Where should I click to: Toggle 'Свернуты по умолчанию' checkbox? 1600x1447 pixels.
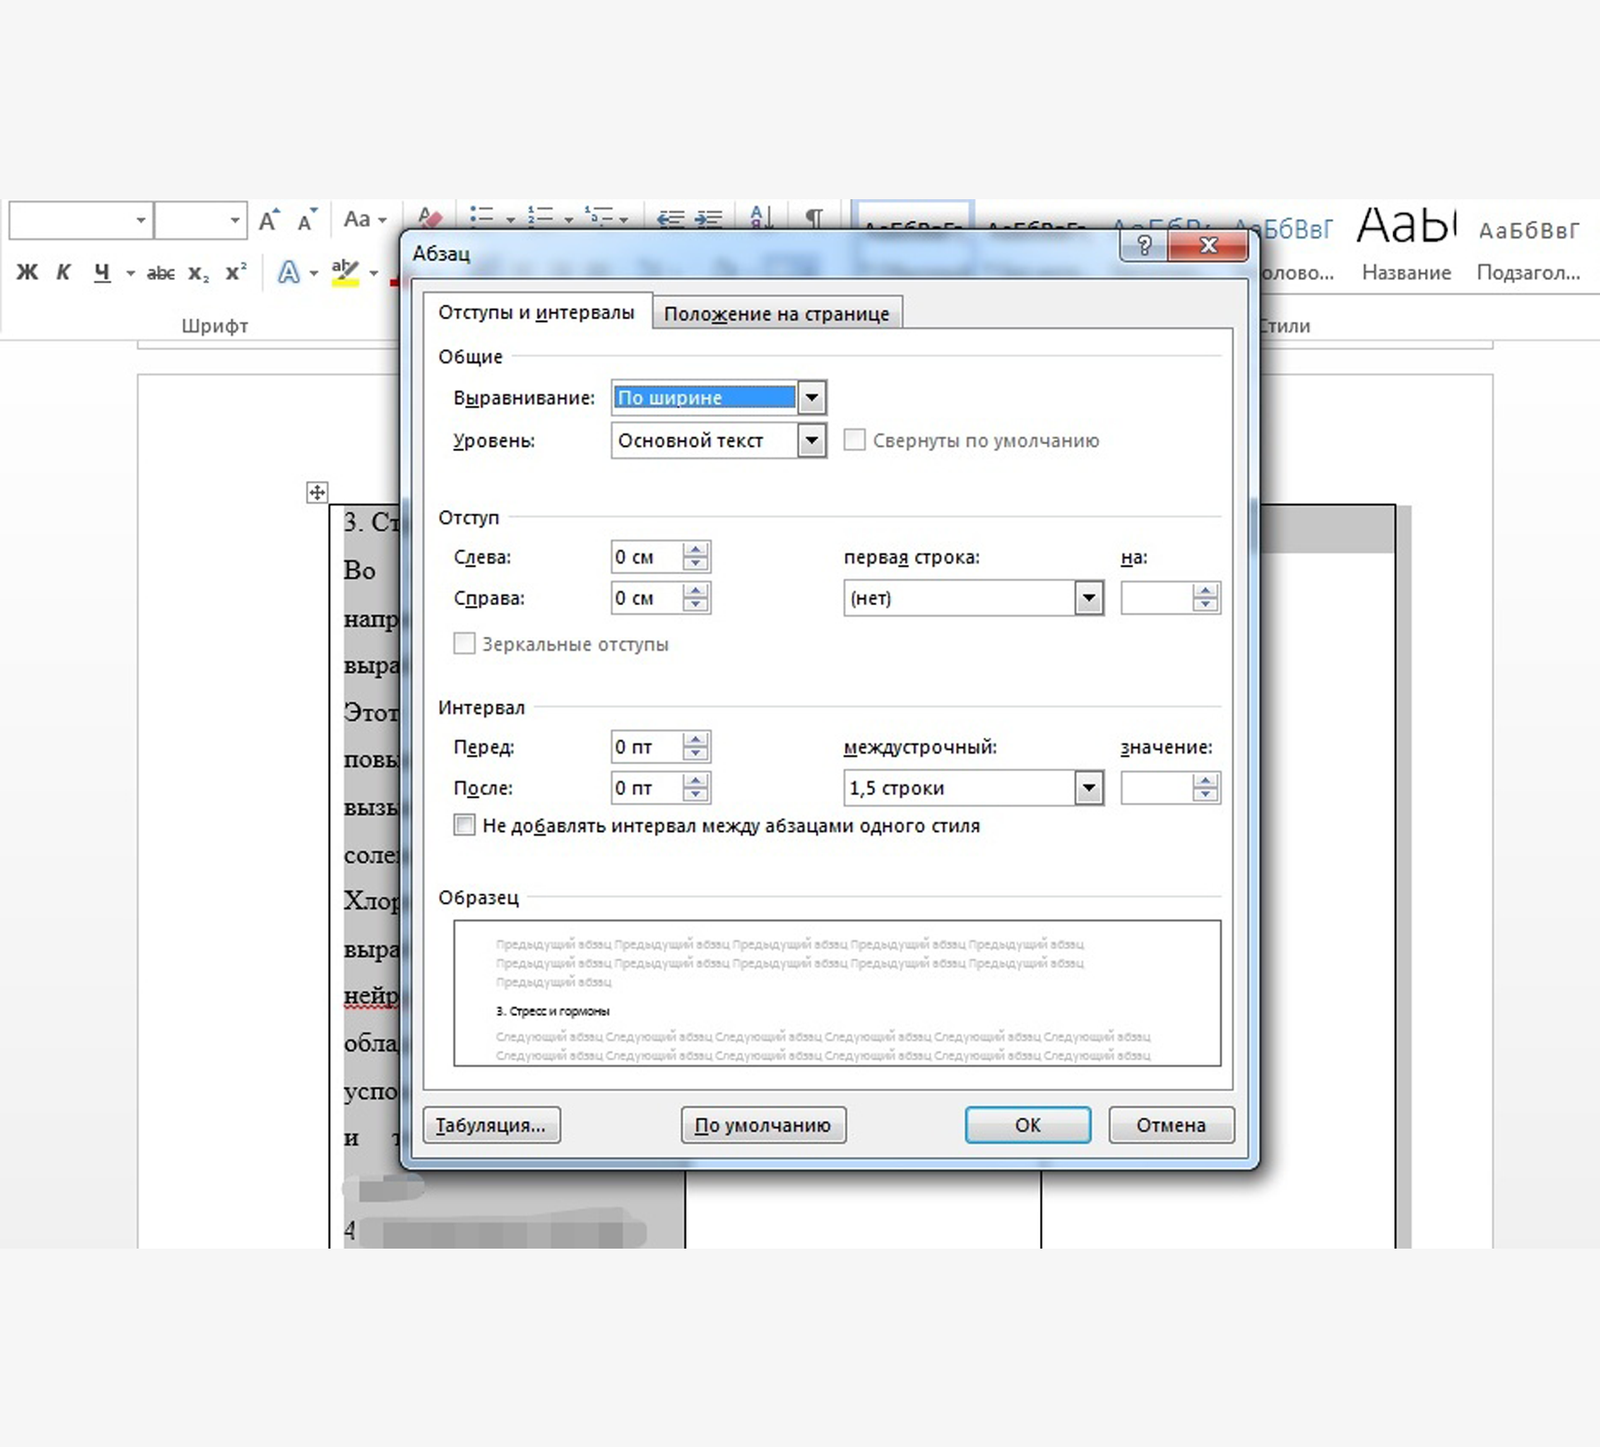855,440
